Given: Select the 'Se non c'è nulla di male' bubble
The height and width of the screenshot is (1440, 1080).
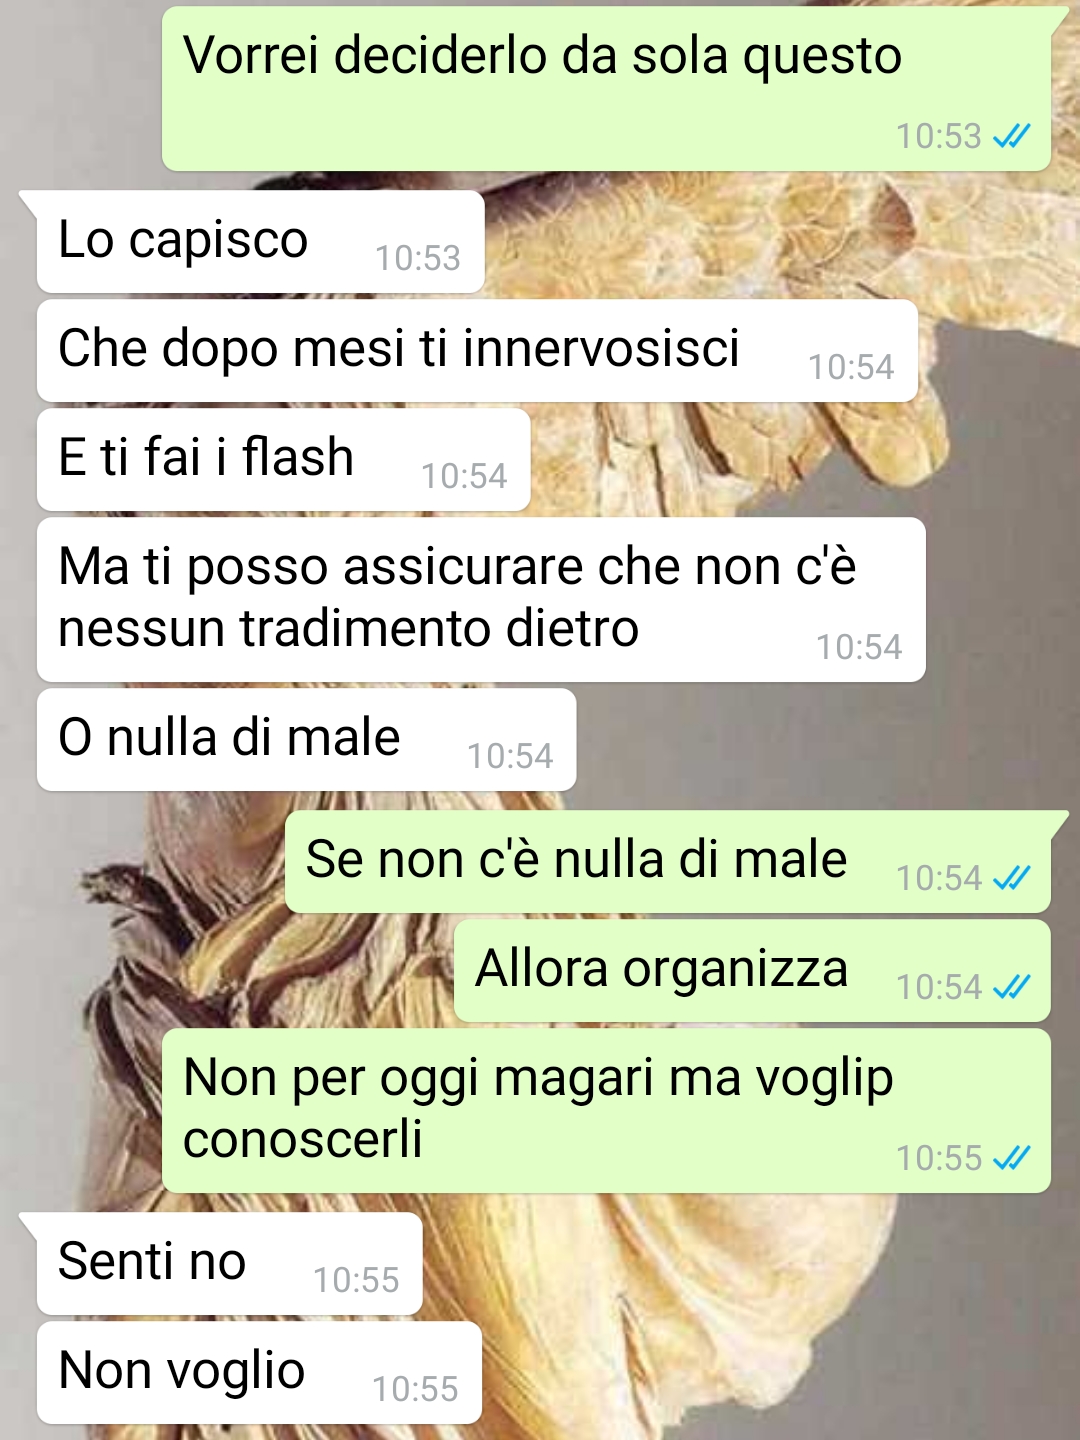Looking at the screenshot, I should click(x=668, y=862).
